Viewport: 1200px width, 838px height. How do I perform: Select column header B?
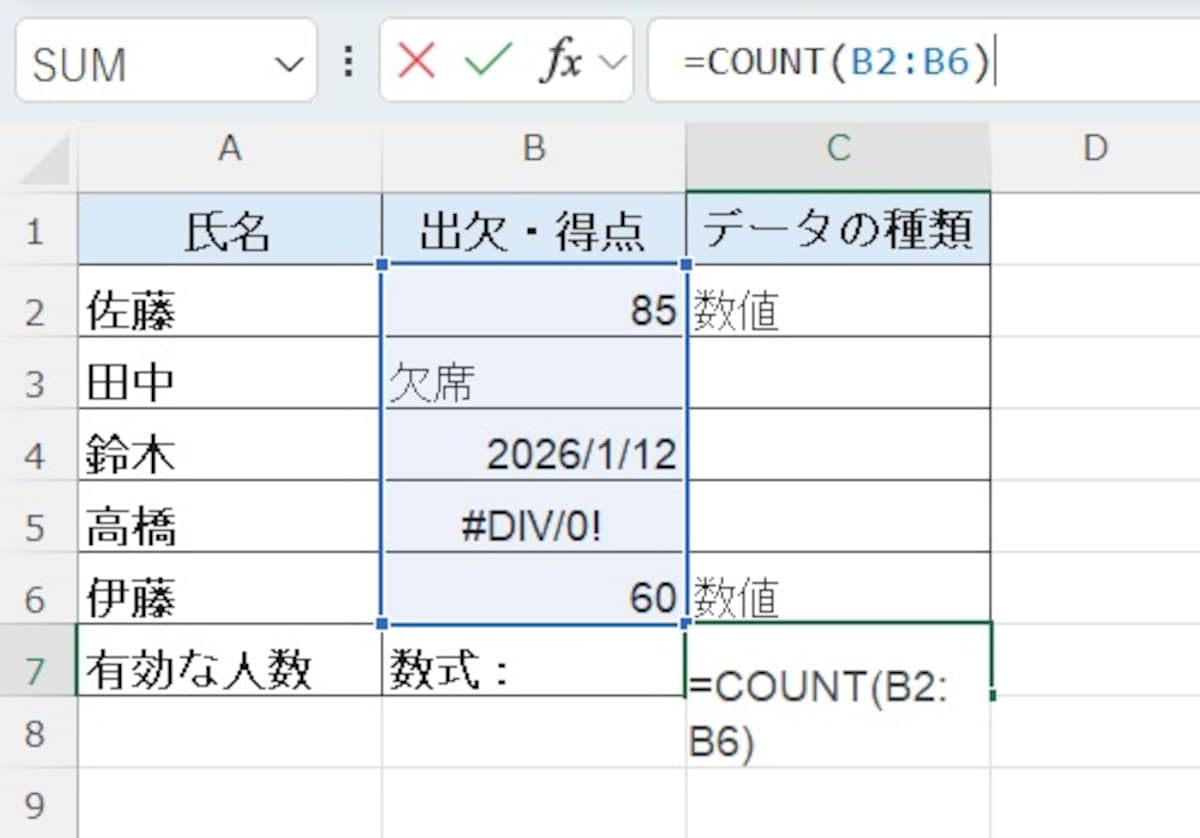(533, 150)
